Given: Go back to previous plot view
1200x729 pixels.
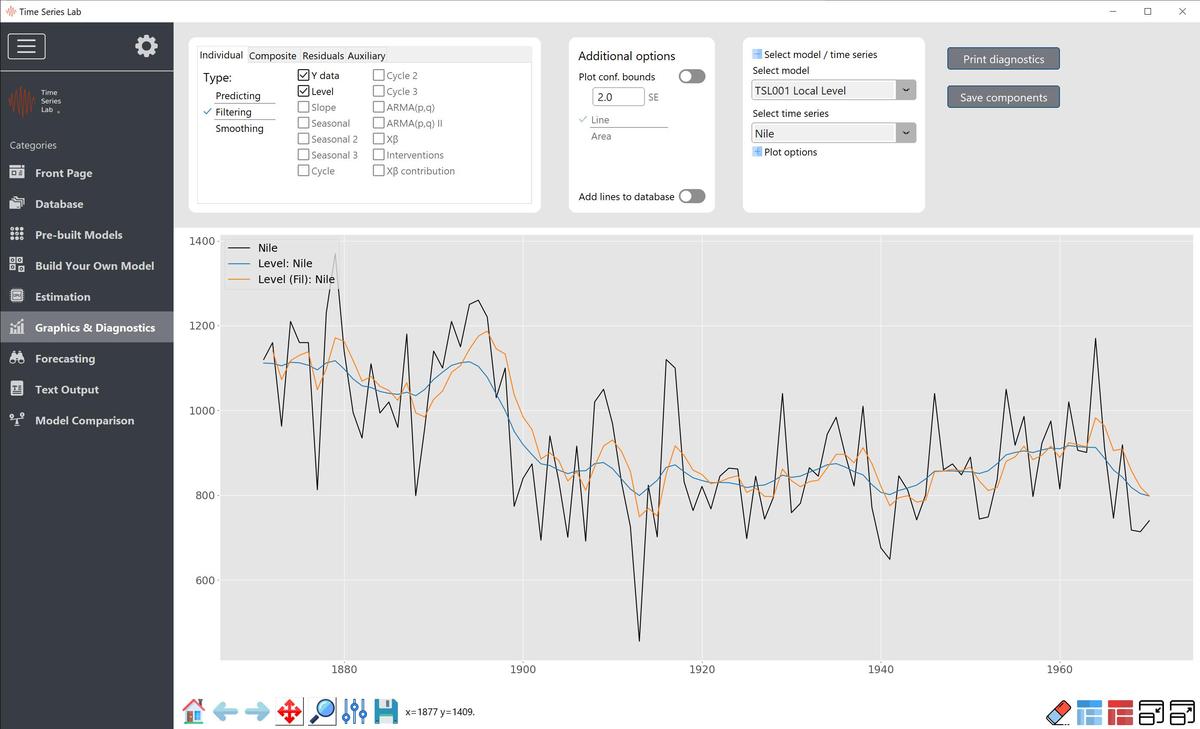Looking at the screenshot, I should (226, 711).
